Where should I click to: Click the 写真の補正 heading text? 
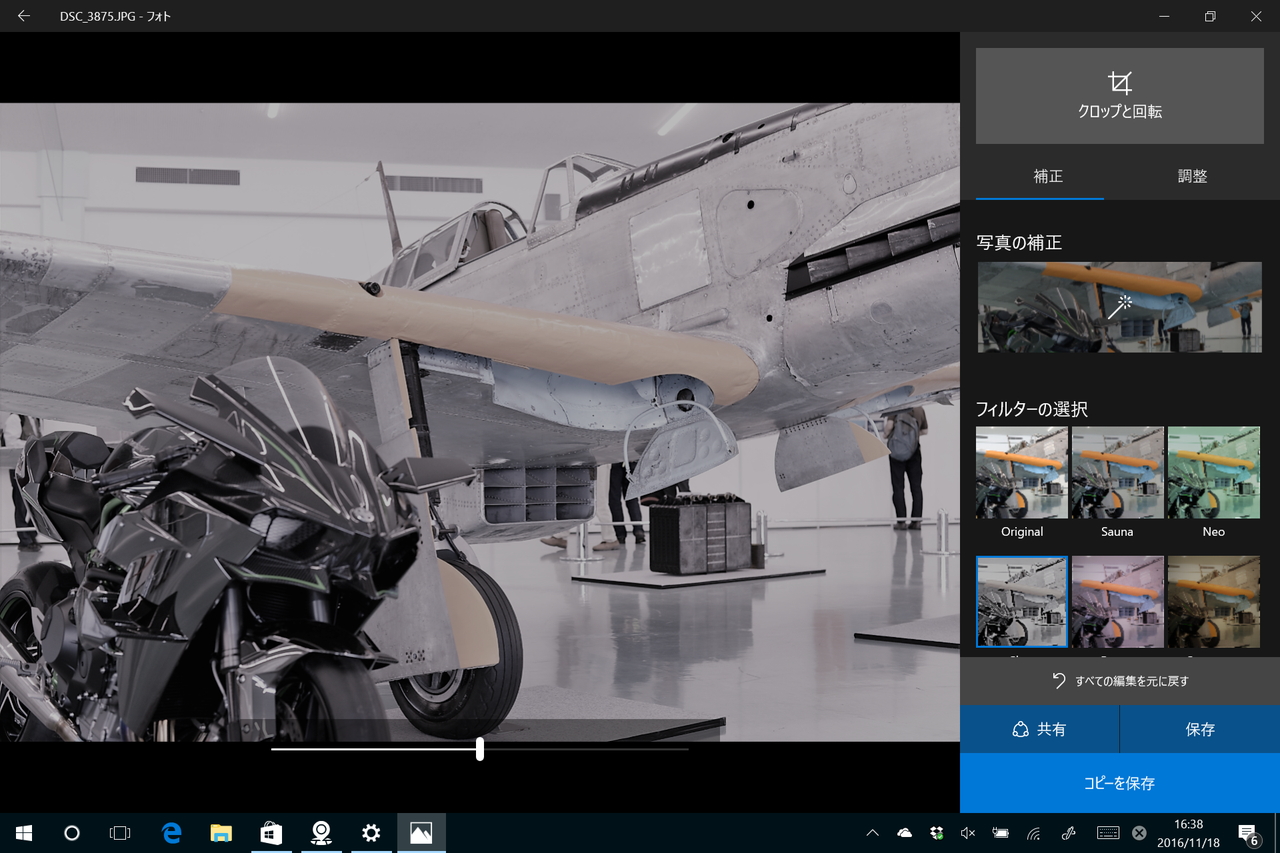[1019, 243]
